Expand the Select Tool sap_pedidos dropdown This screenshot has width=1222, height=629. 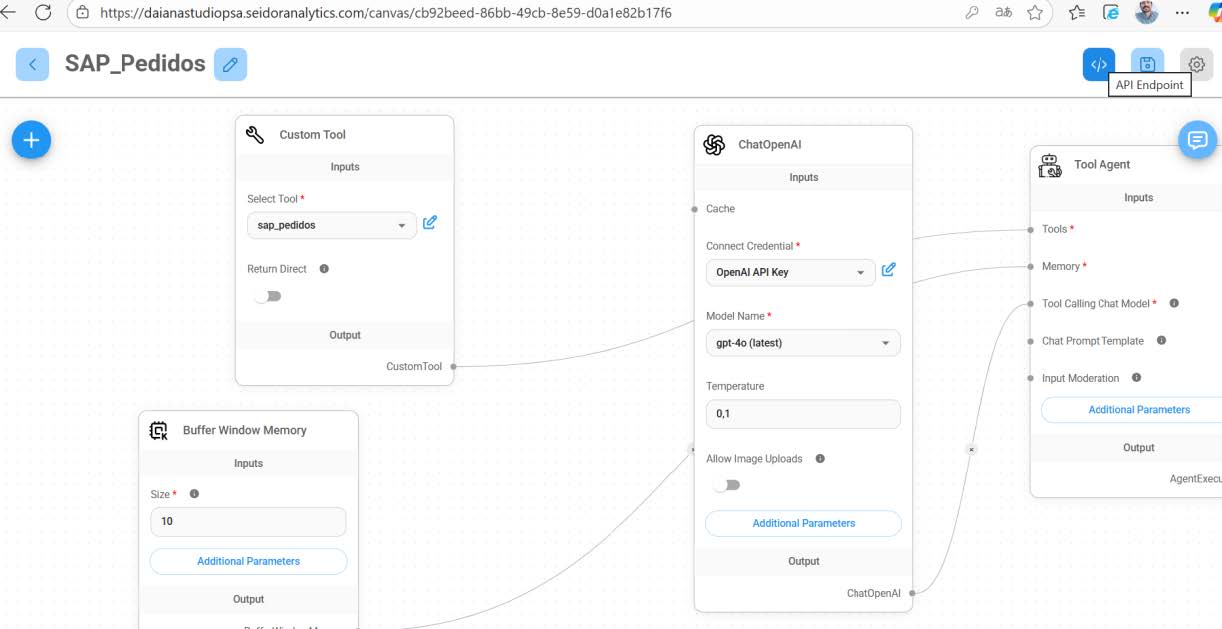point(331,226)
